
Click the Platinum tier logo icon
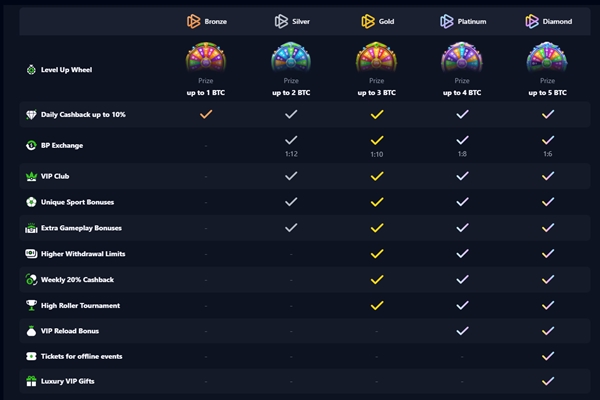point(447,21)
